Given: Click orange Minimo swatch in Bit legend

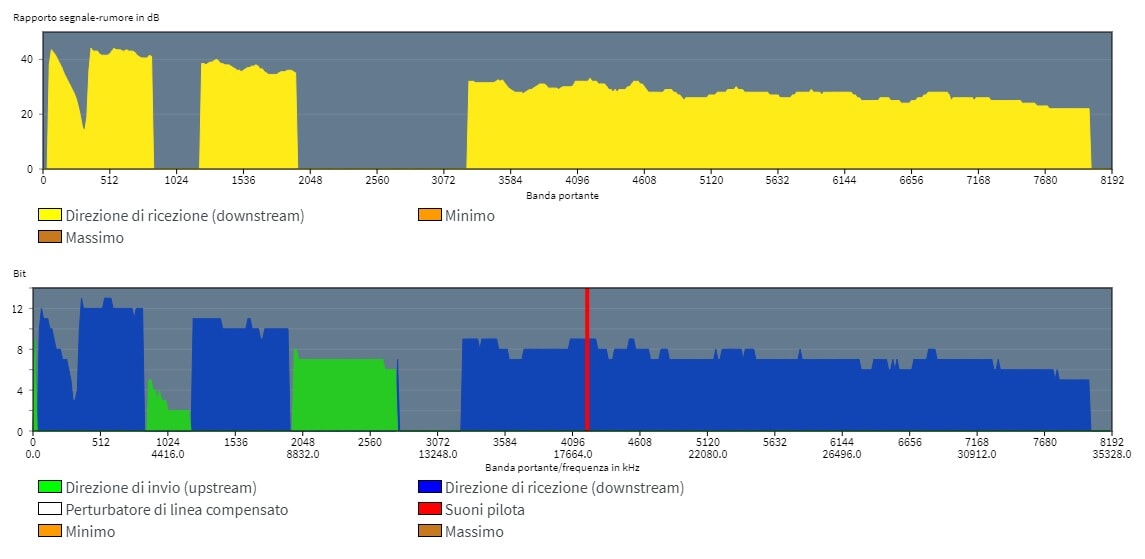Looking at the screenshot, I should tap(50, 532).
